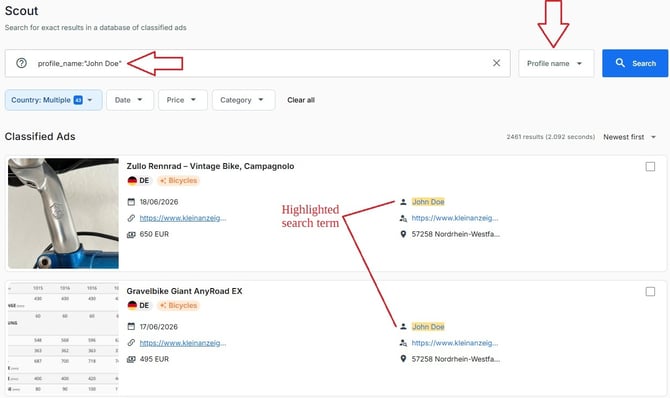
Task: Click the calendar icon next to 18/06/2026
Action: (131, 202)
